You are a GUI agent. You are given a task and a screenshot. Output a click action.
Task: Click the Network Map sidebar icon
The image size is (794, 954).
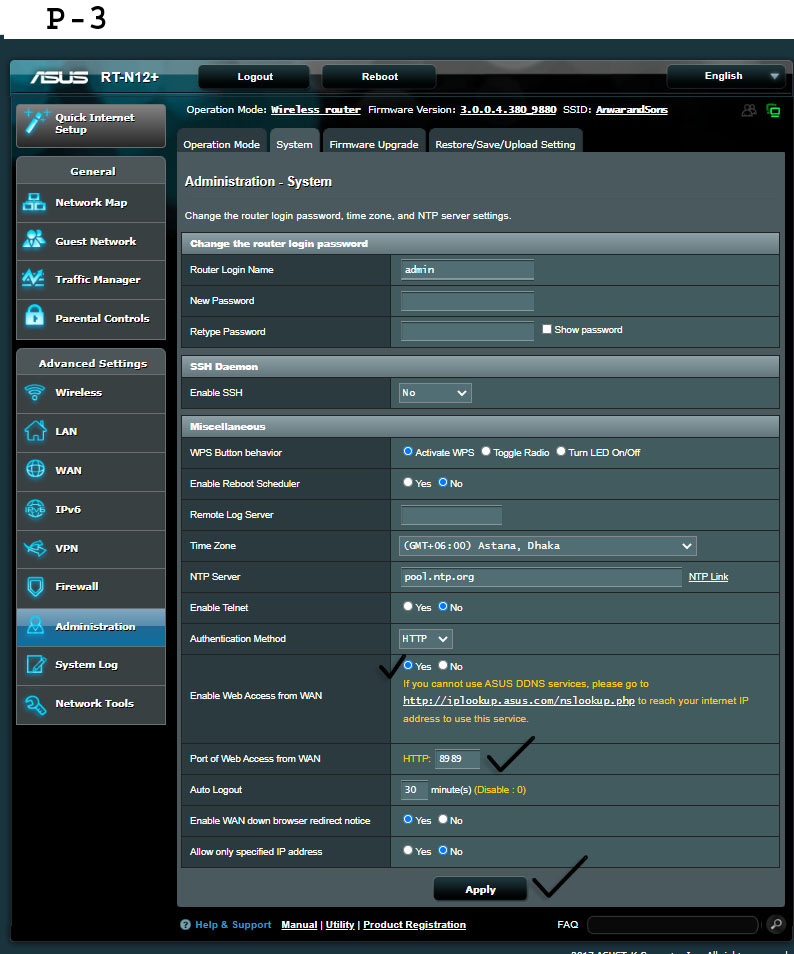point(35,202)
